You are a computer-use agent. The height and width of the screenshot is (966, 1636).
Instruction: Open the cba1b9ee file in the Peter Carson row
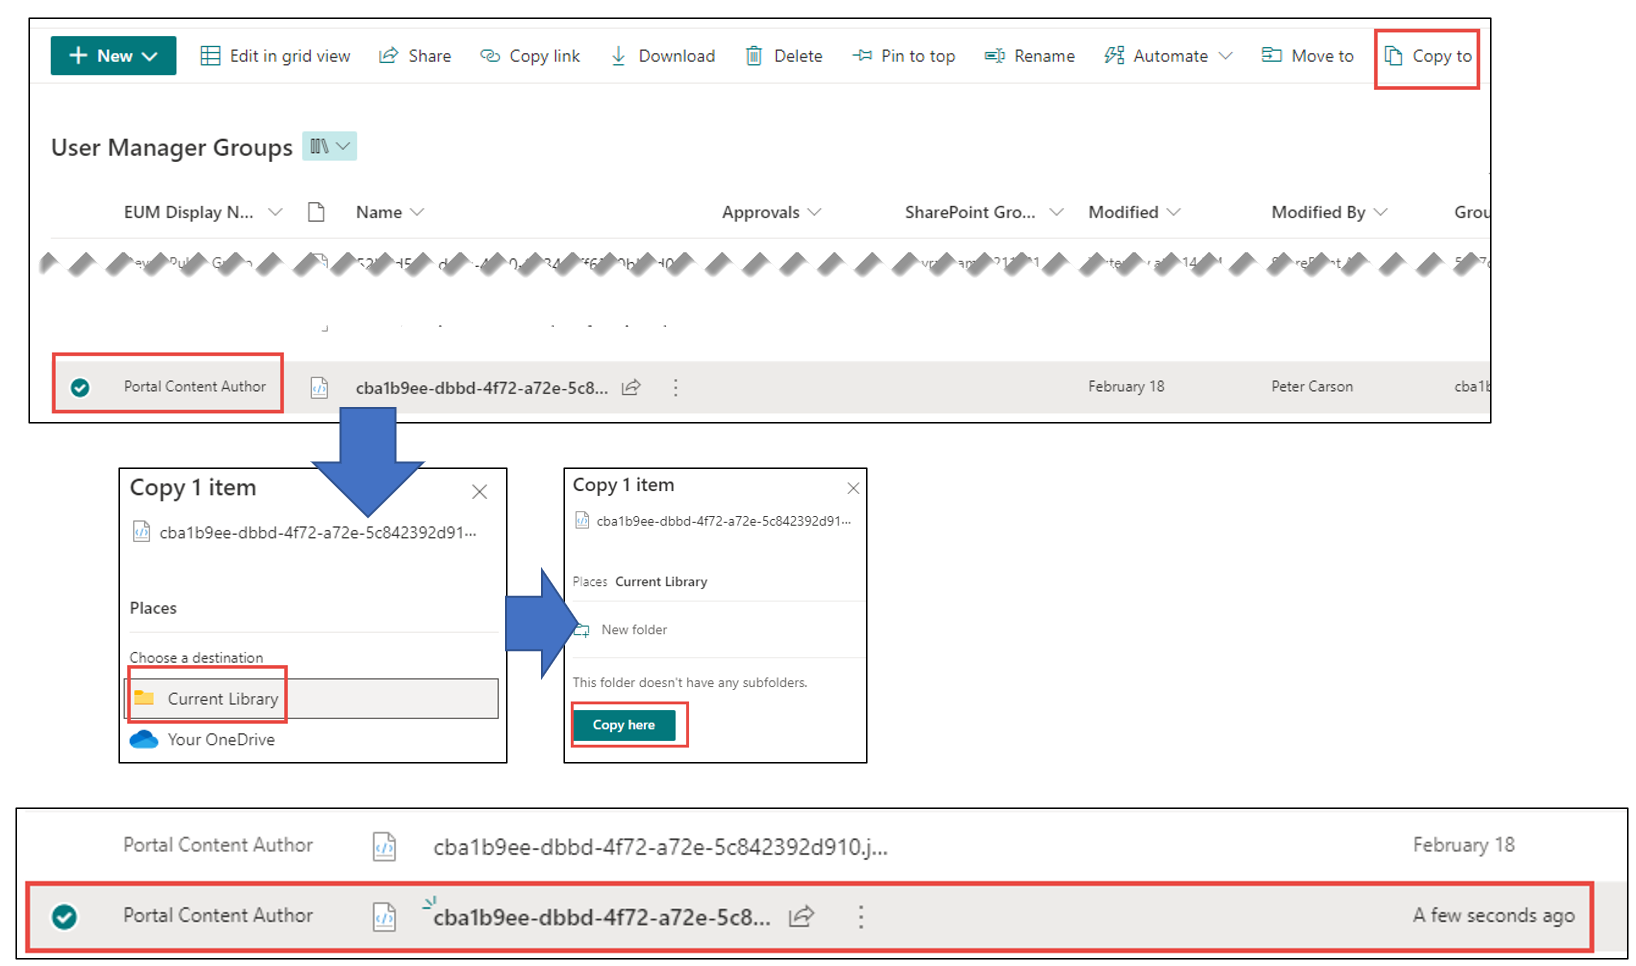[482, 388]
